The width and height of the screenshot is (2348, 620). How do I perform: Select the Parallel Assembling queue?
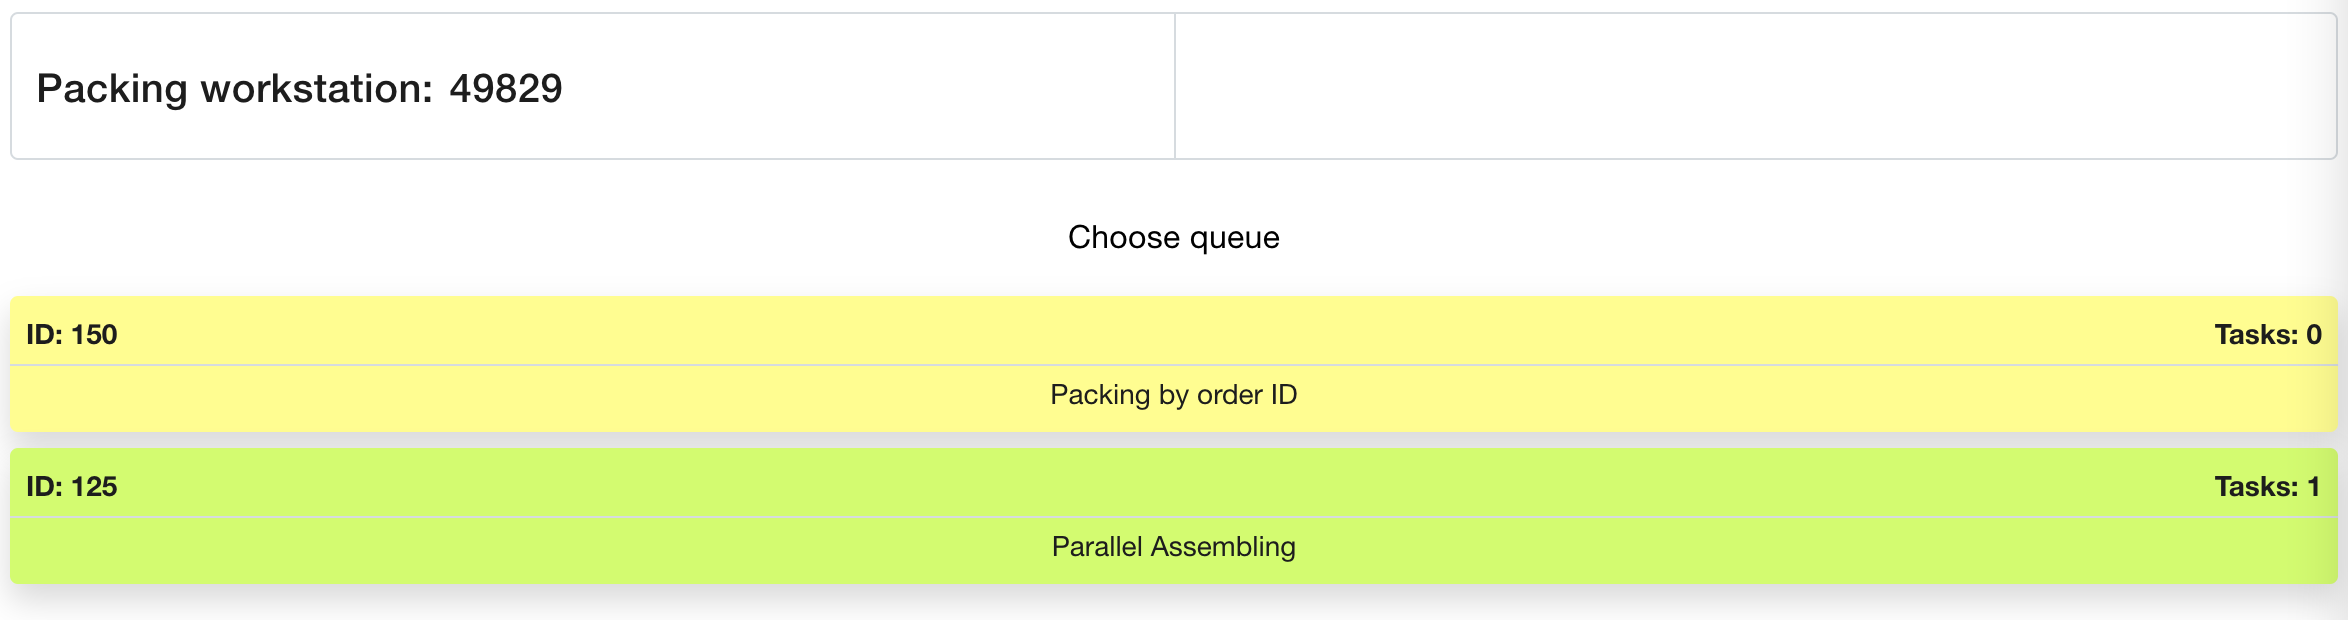[x=1174, y=516]
